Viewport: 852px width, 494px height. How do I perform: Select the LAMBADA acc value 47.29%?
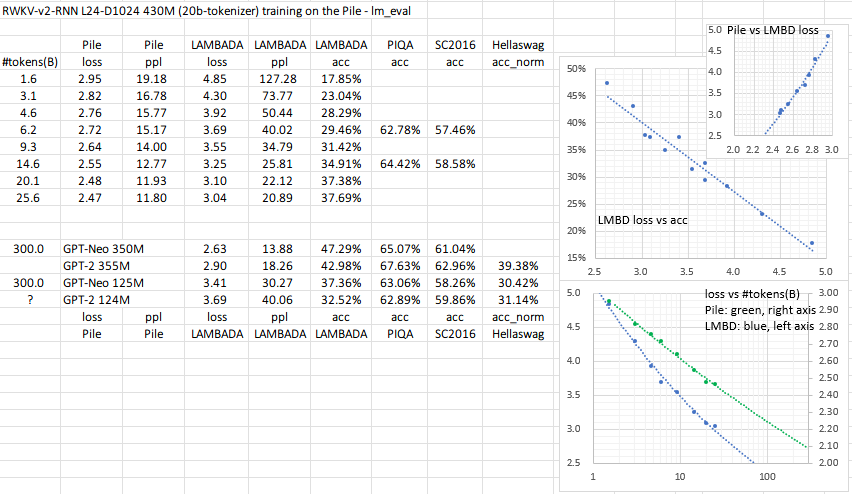[x=337, y=248]
